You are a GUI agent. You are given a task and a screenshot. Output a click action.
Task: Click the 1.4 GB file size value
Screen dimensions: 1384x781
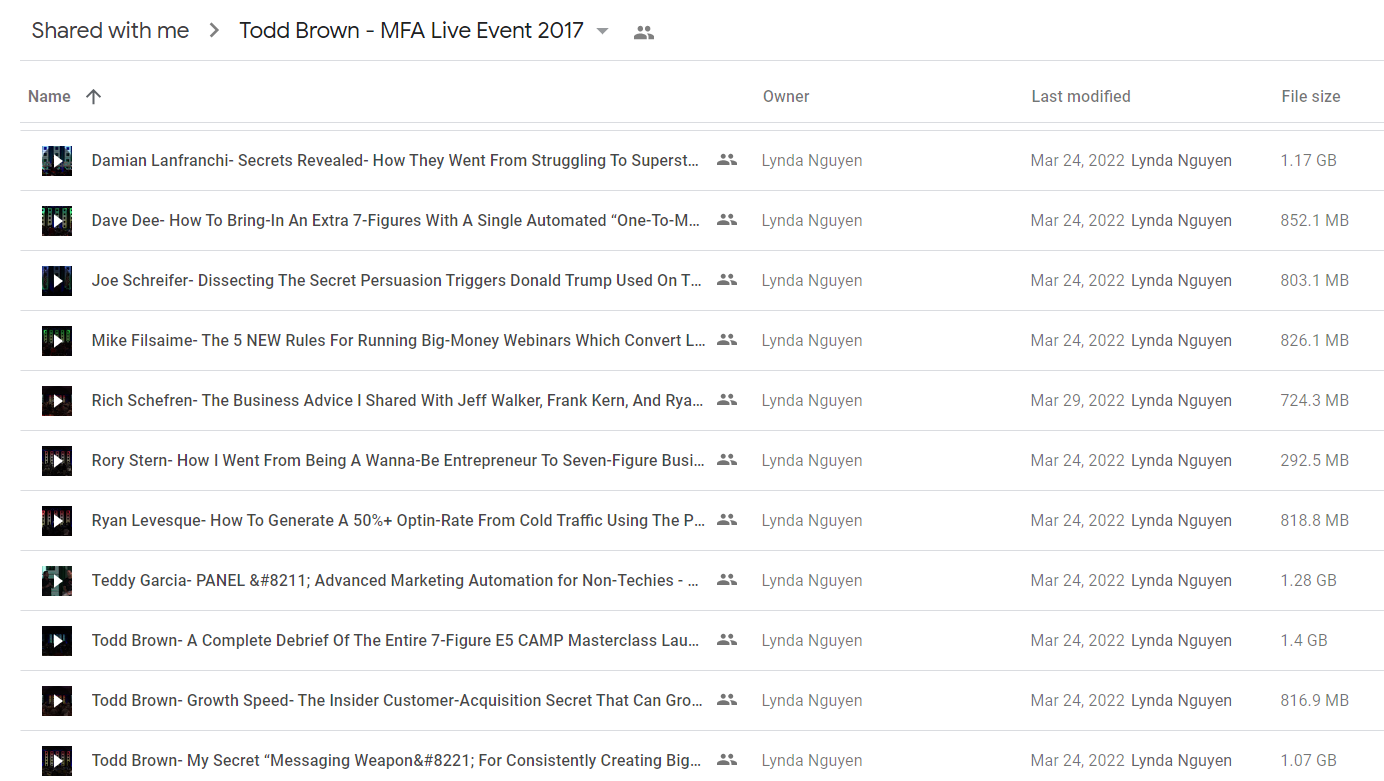tap(1304, 640)
